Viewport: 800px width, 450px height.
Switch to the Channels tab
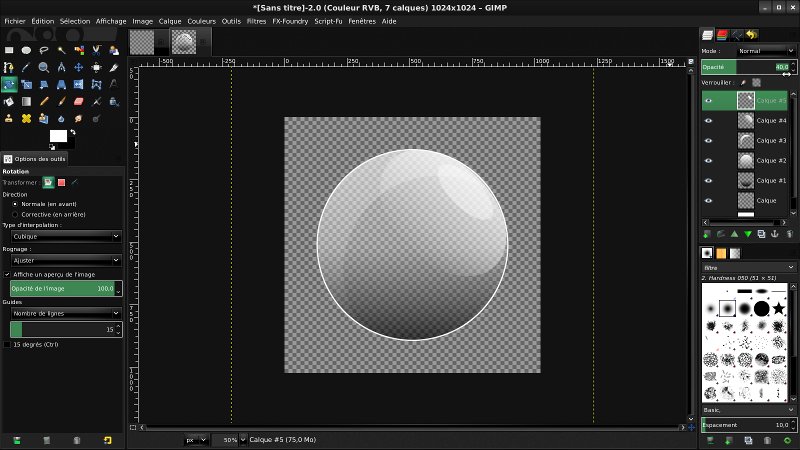[x=722, y=35]
